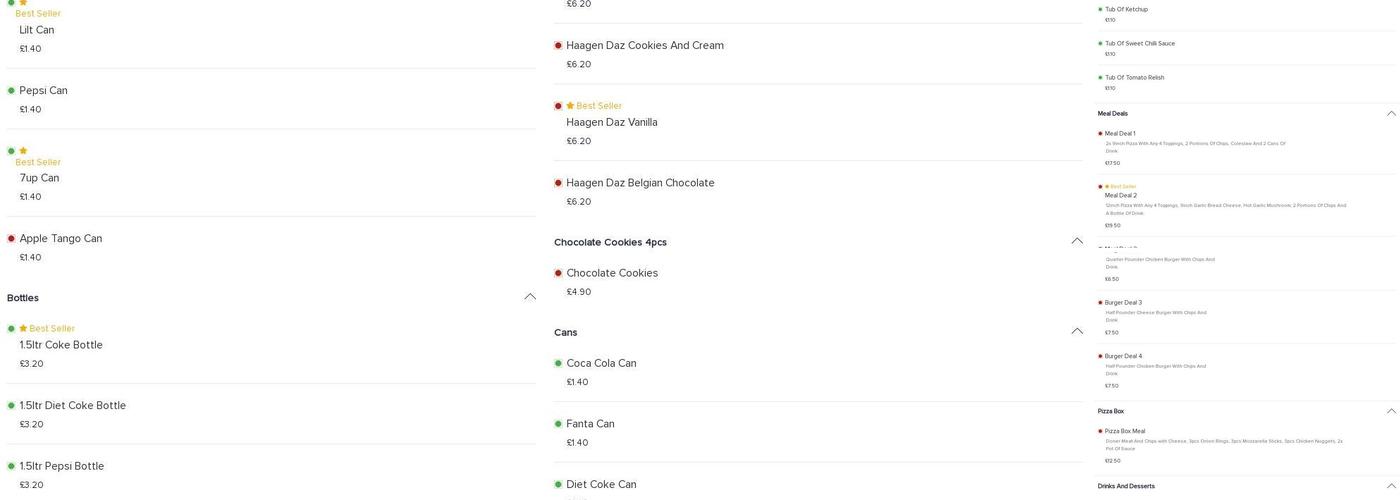
Task: Click the green dot beside Pepsi Can
Action: coord(12,91)
